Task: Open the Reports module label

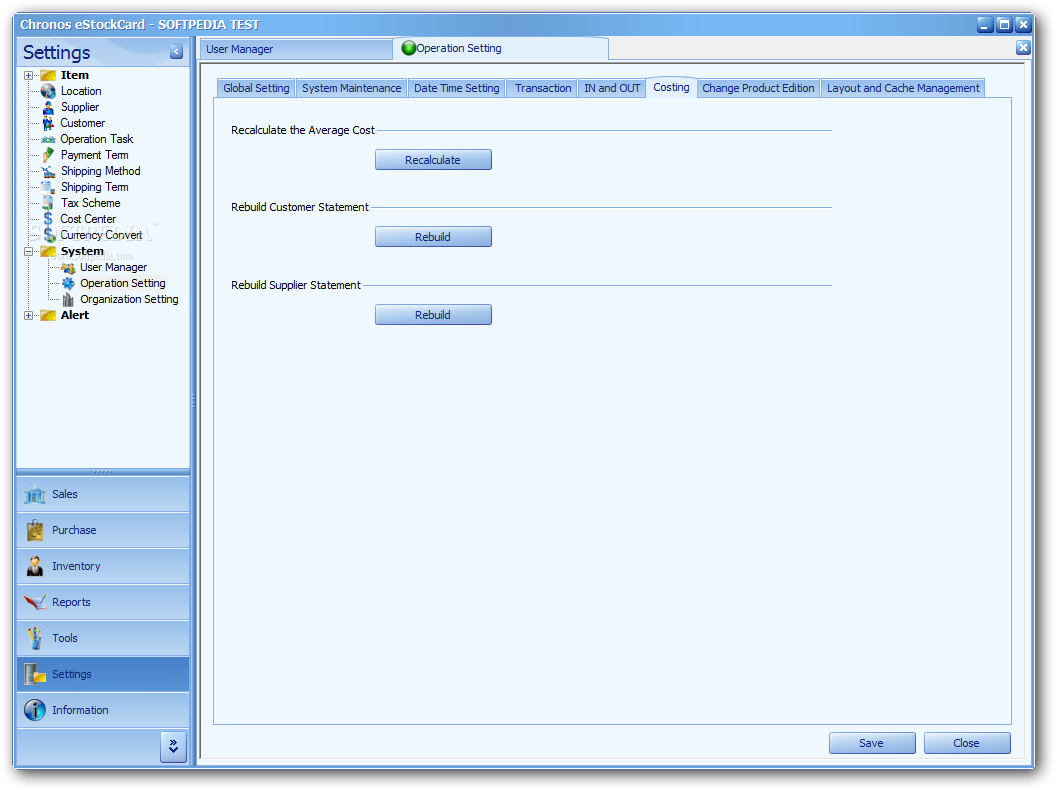Action: (x=71, y=602)
